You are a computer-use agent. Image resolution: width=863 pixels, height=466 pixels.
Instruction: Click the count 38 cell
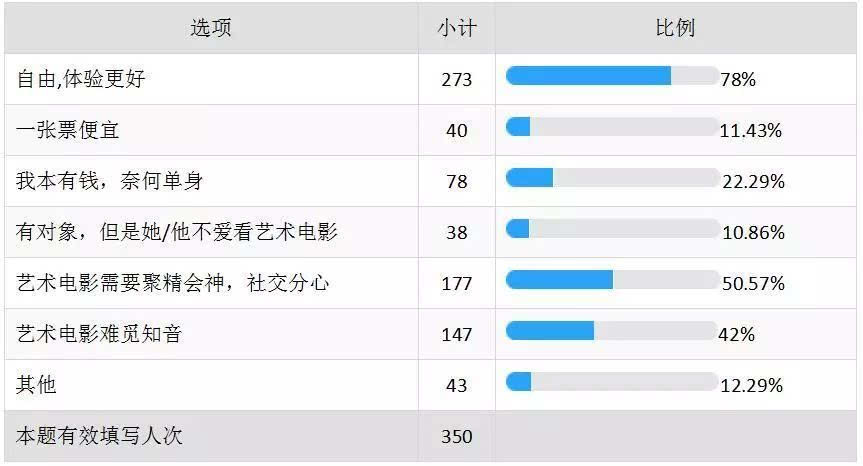point(456,233)
